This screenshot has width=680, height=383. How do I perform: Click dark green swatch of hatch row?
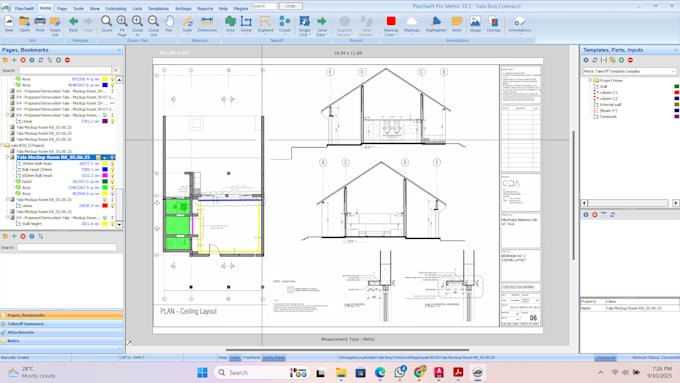tap(105, 182)
